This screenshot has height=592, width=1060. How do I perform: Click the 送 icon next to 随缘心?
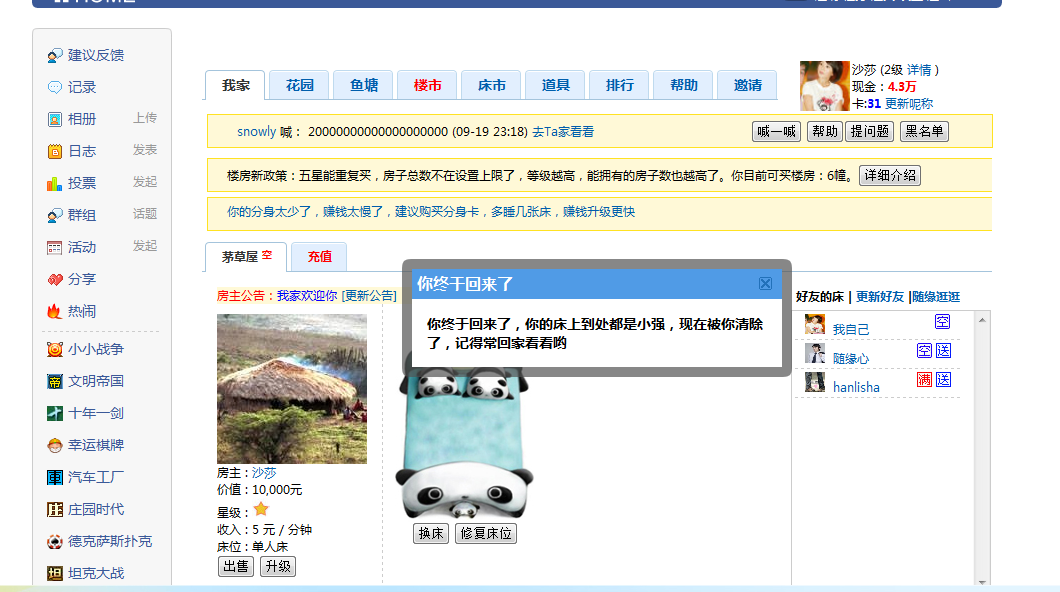click(943, 351)
